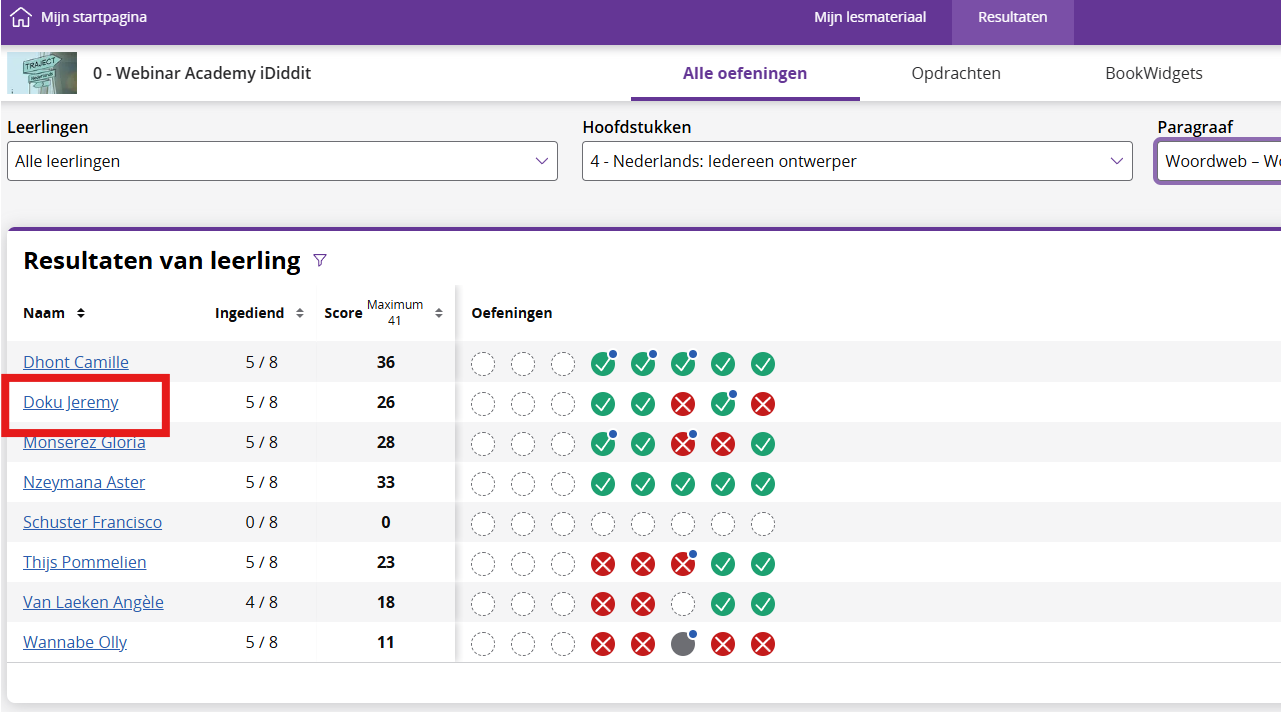Sort the table by Naam column
Image resolution: width=1281 pixels, height=712 pixels.
click(81, 313)
